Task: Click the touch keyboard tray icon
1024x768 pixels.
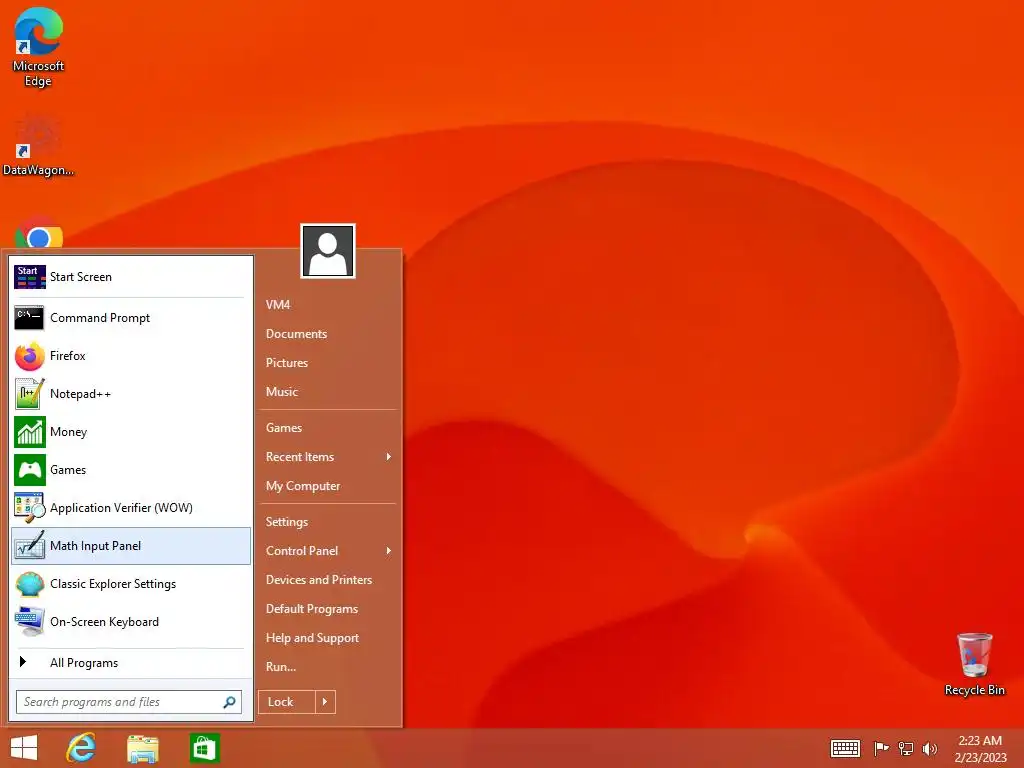Action: coord(845,748)
